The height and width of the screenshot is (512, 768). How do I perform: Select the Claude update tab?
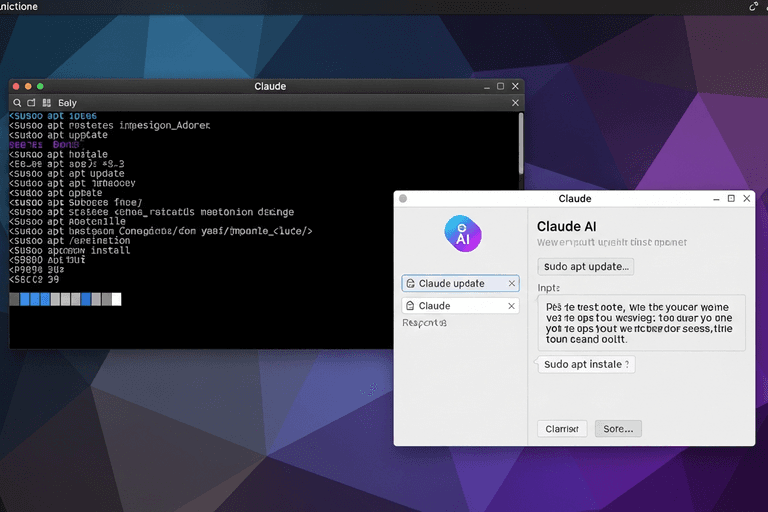(x=460, y=283)
